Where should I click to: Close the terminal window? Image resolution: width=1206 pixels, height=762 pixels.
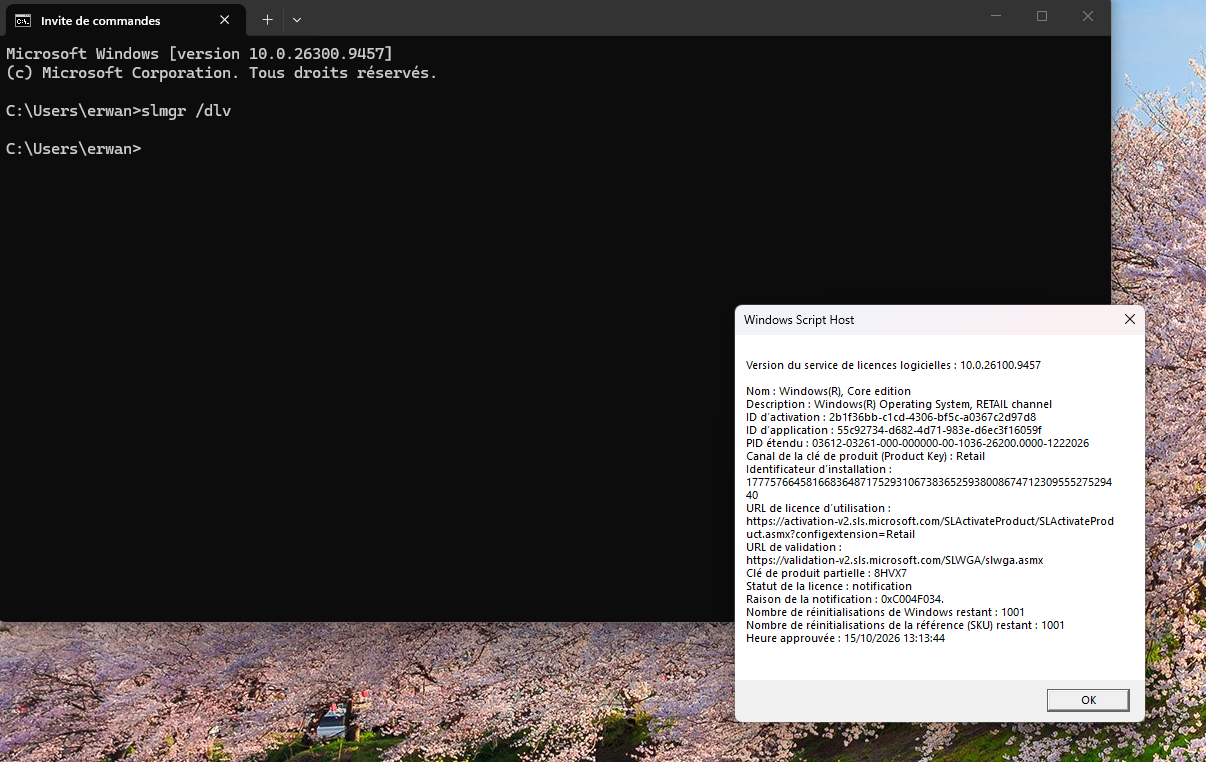pos(1088,16)
